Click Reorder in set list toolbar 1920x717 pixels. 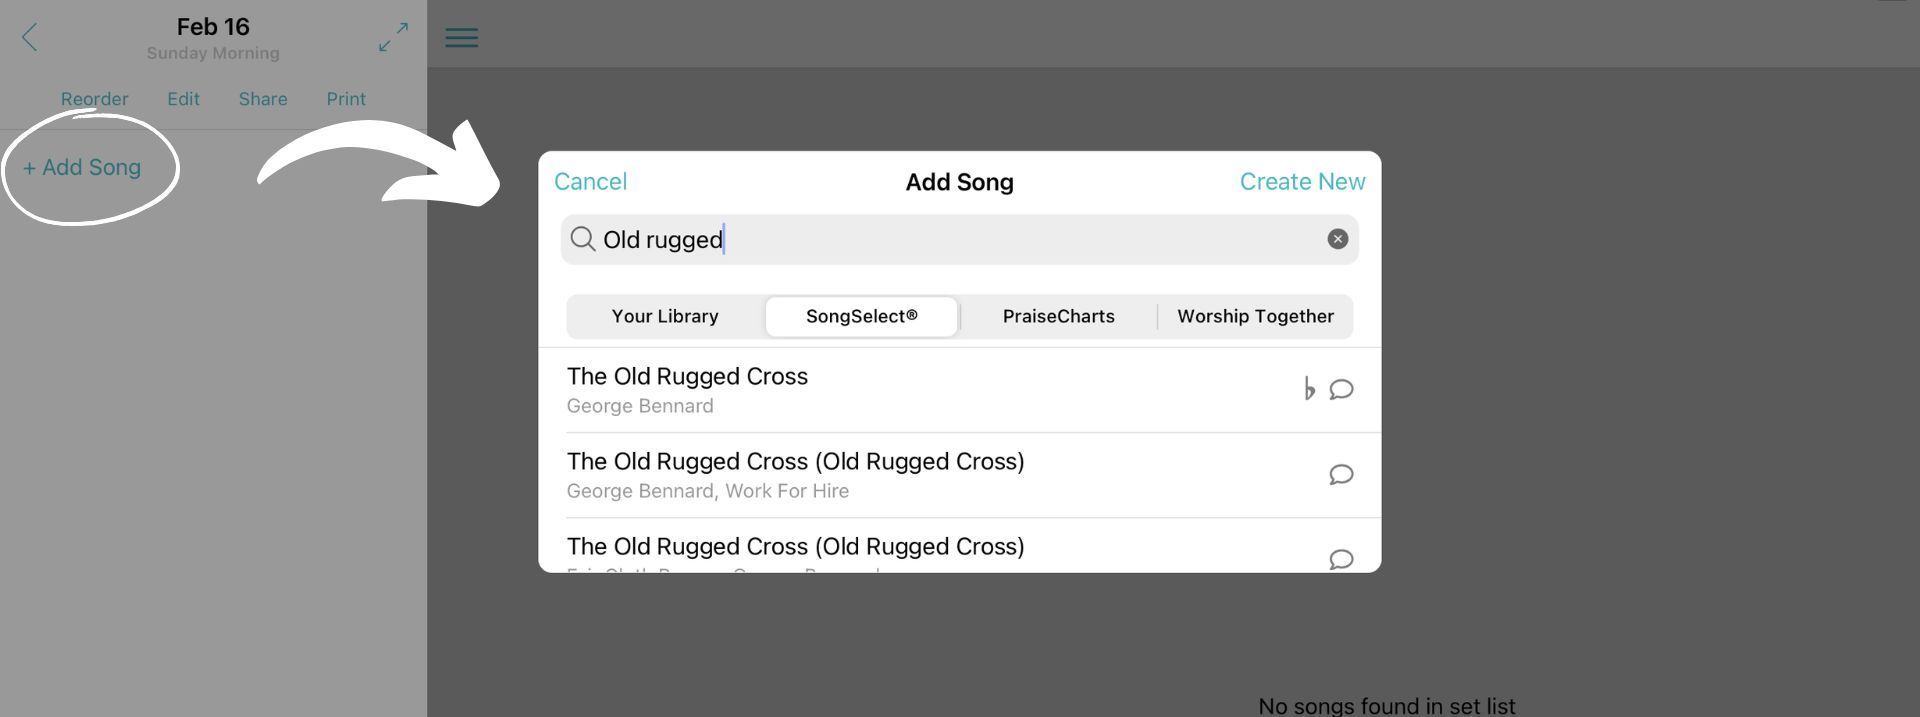tap(94, 99)
